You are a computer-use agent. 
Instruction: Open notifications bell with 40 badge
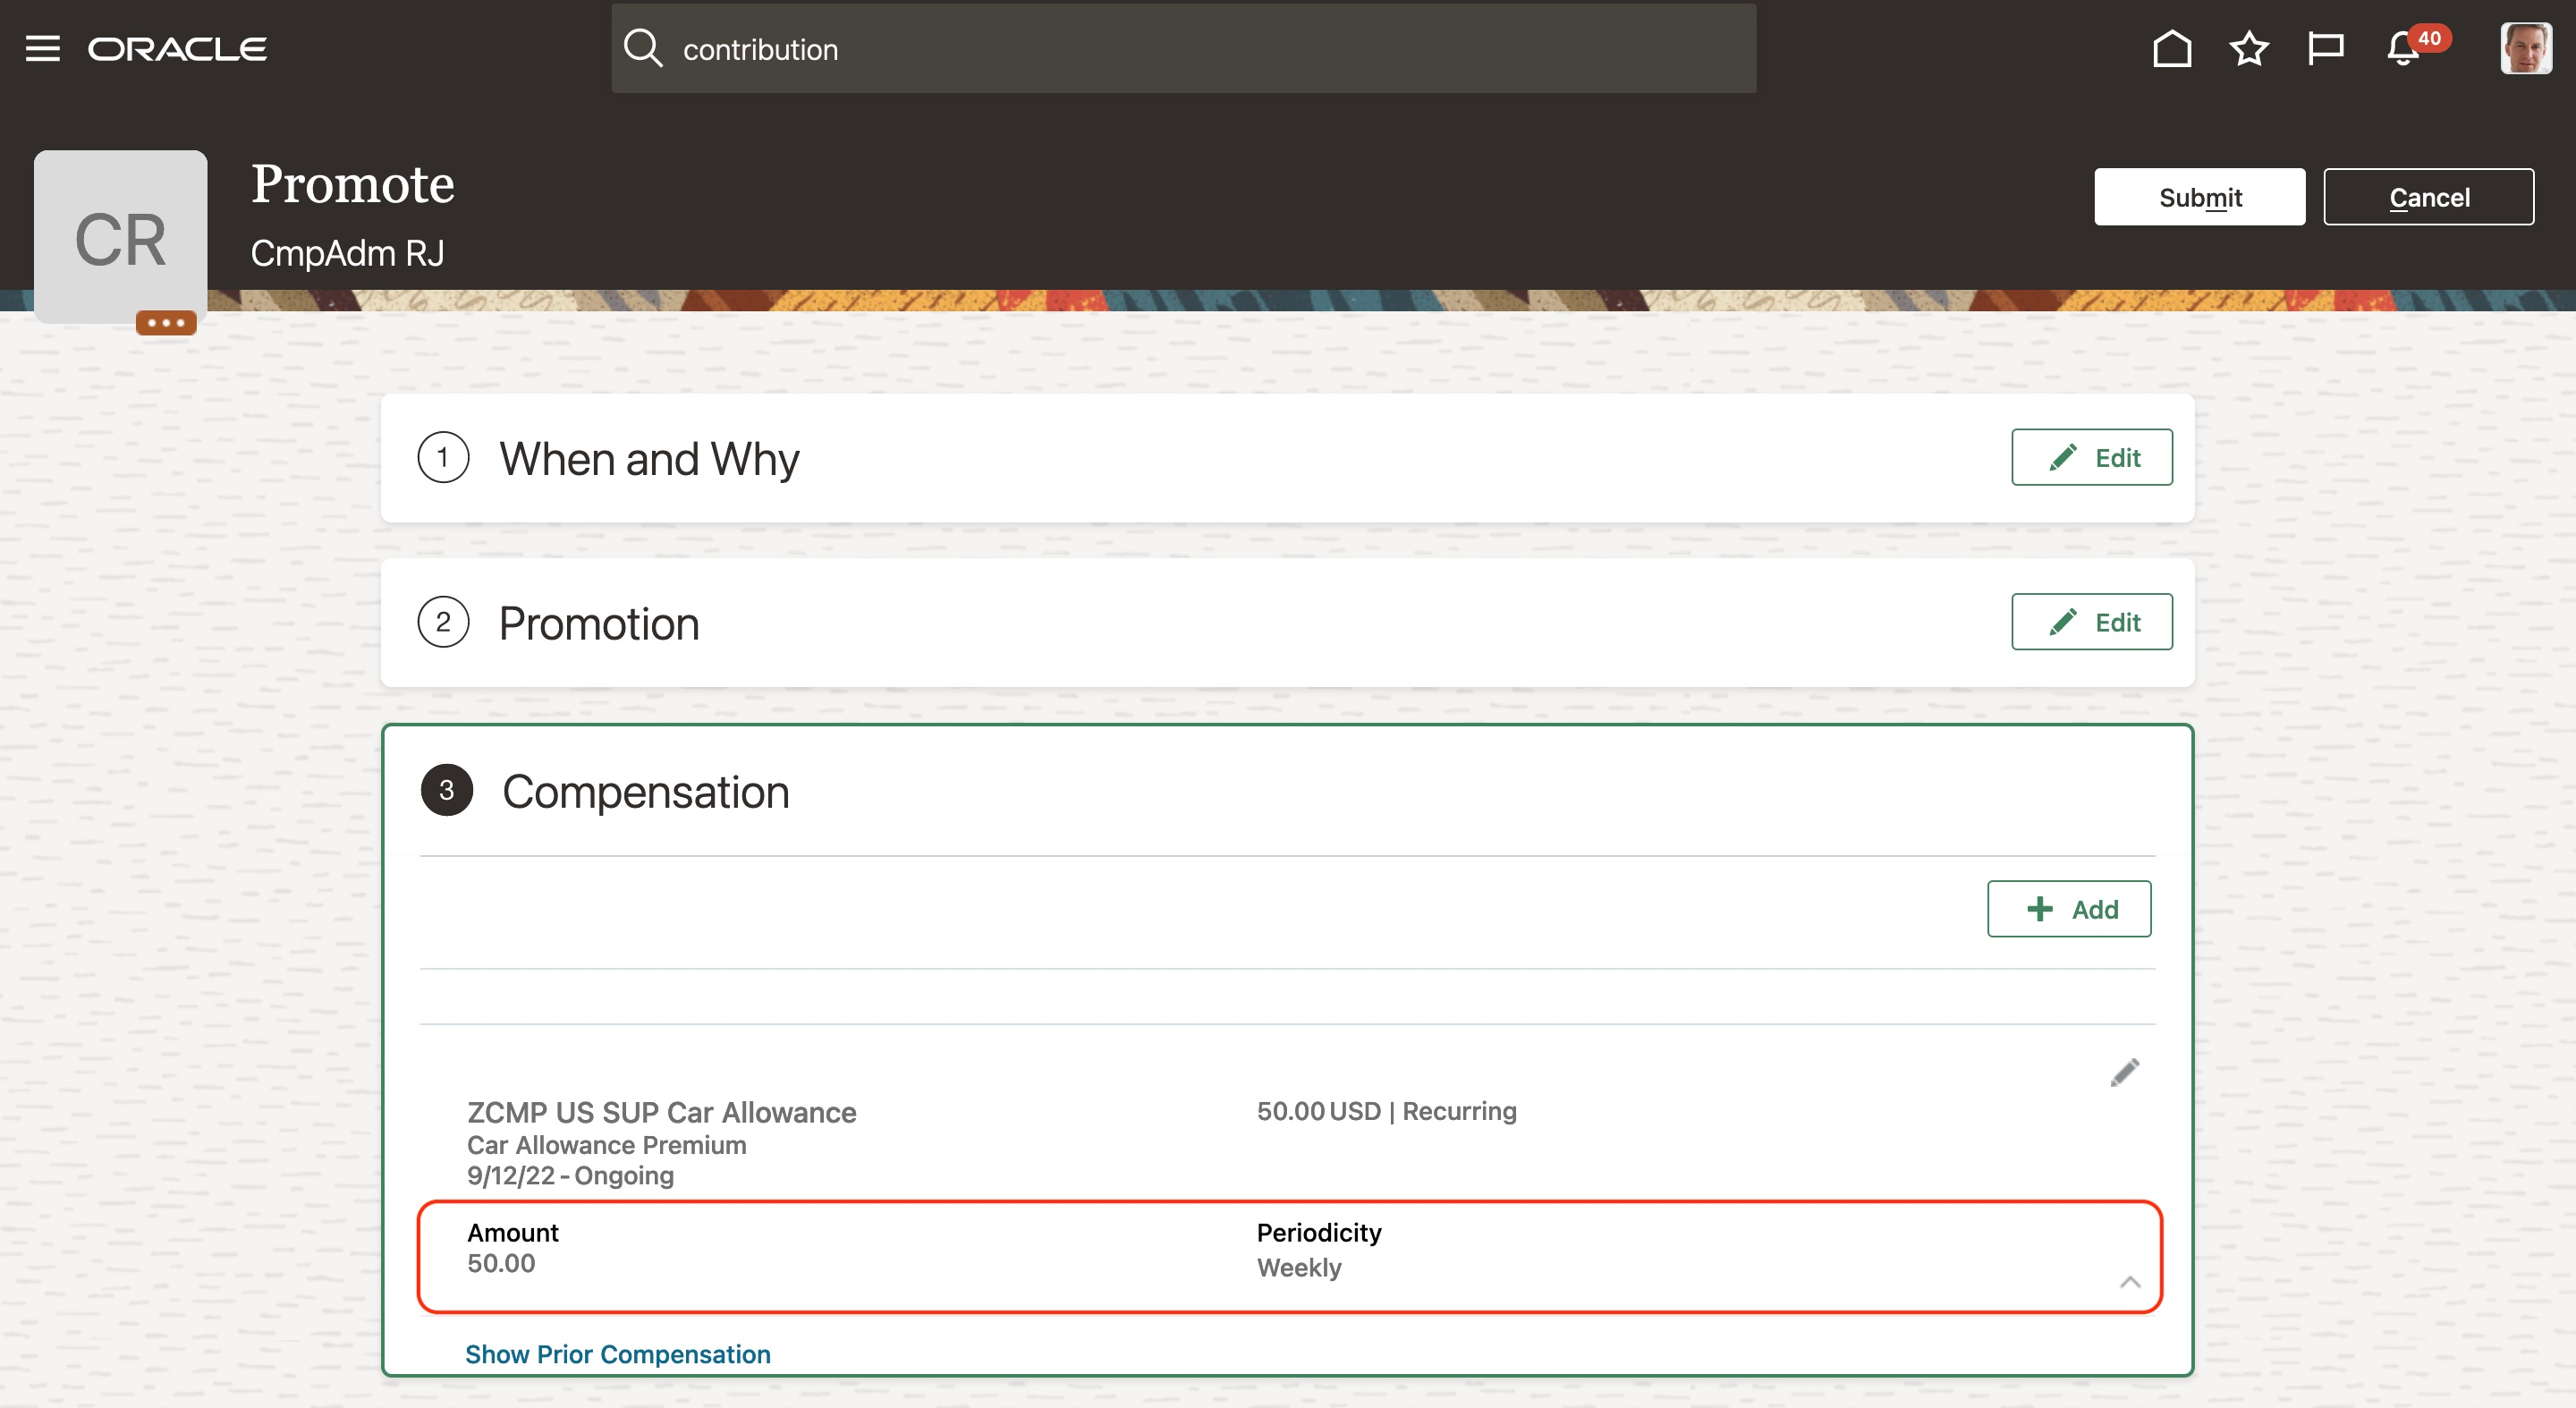(x=2403, y=48)
